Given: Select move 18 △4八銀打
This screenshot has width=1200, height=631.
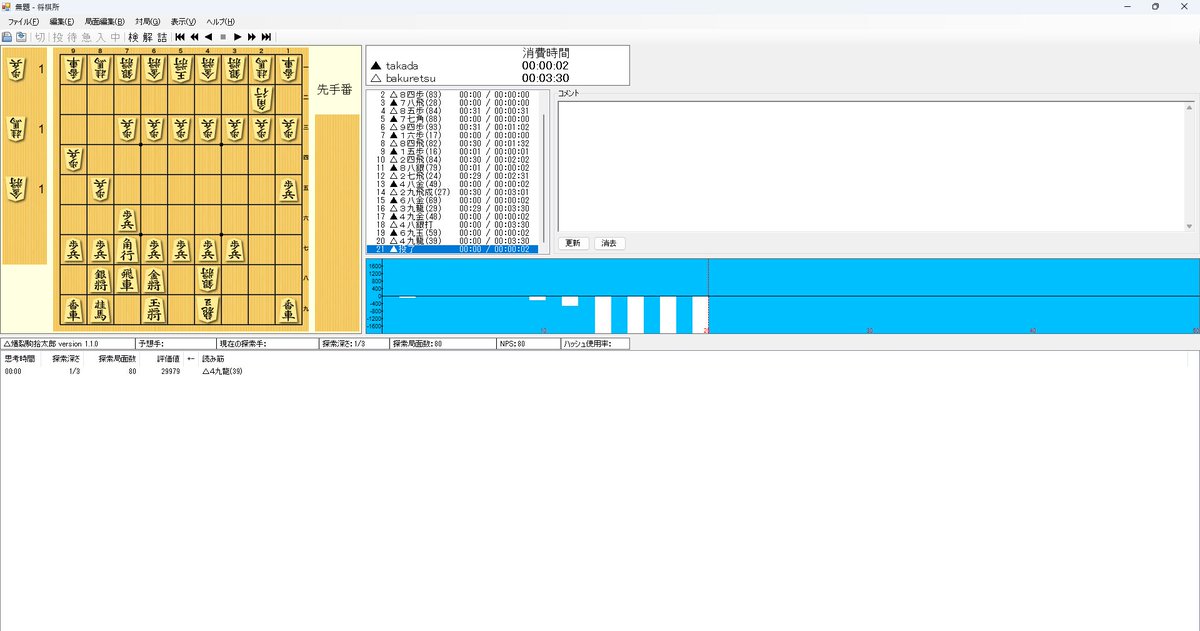Looking at the screenshot, I should pyautogui.click(x=452, y=224).
